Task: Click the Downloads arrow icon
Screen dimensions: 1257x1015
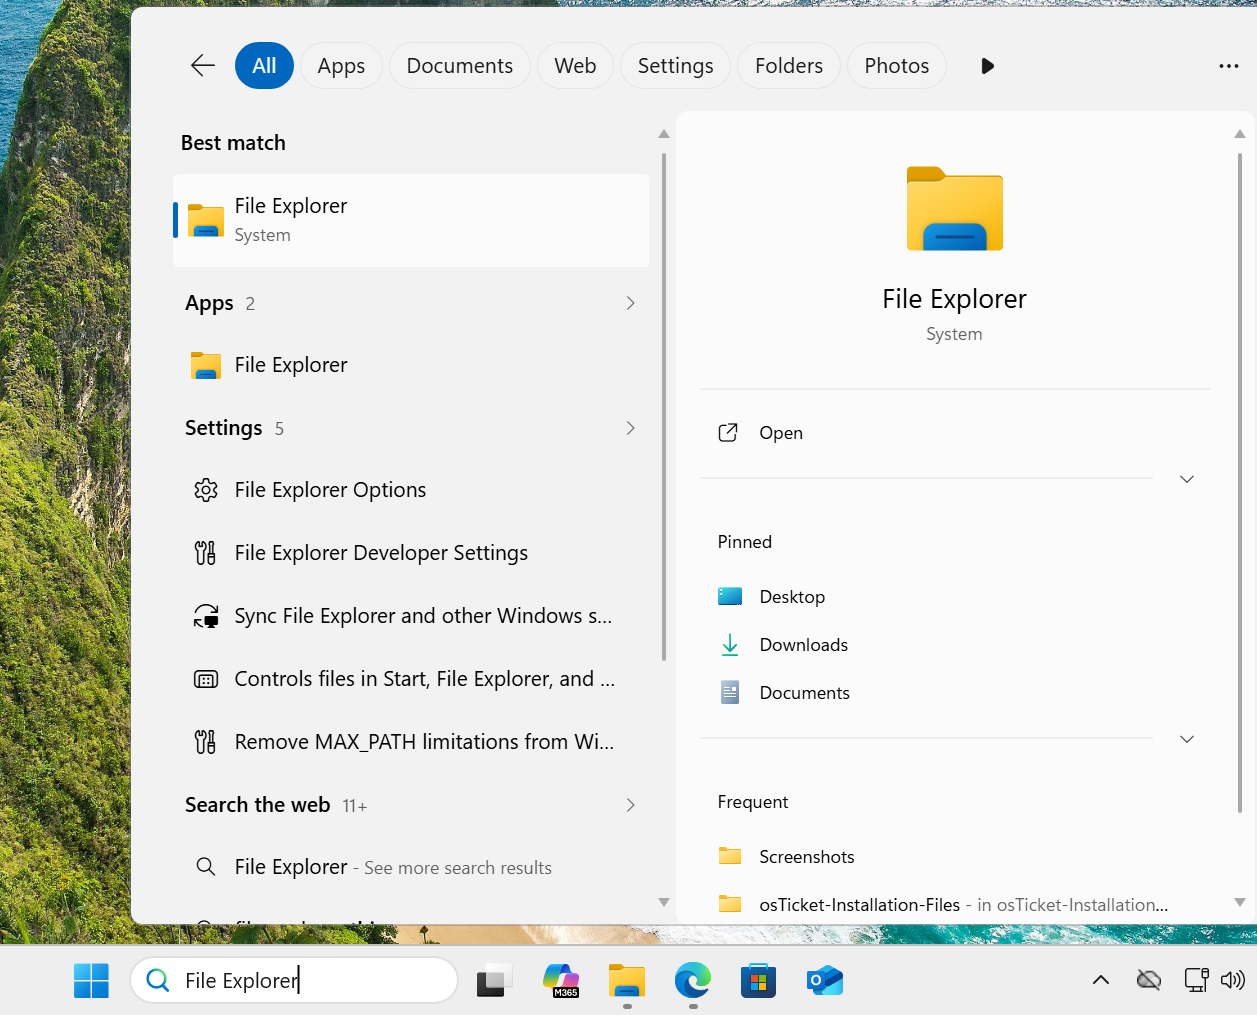Action: point(730,645)
